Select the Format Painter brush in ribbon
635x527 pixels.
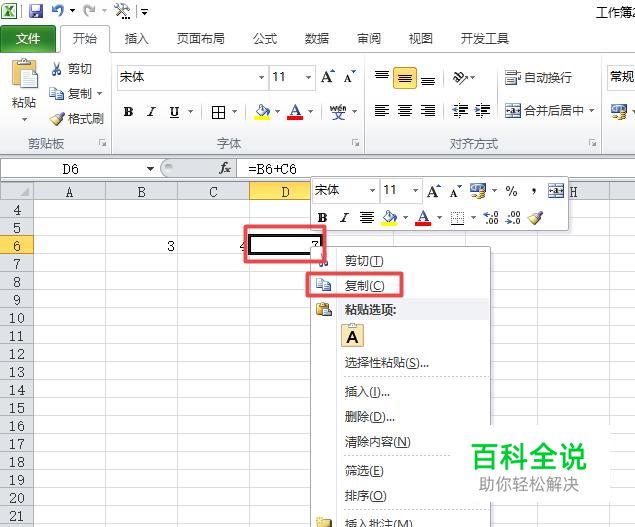[x=76, y=119]
